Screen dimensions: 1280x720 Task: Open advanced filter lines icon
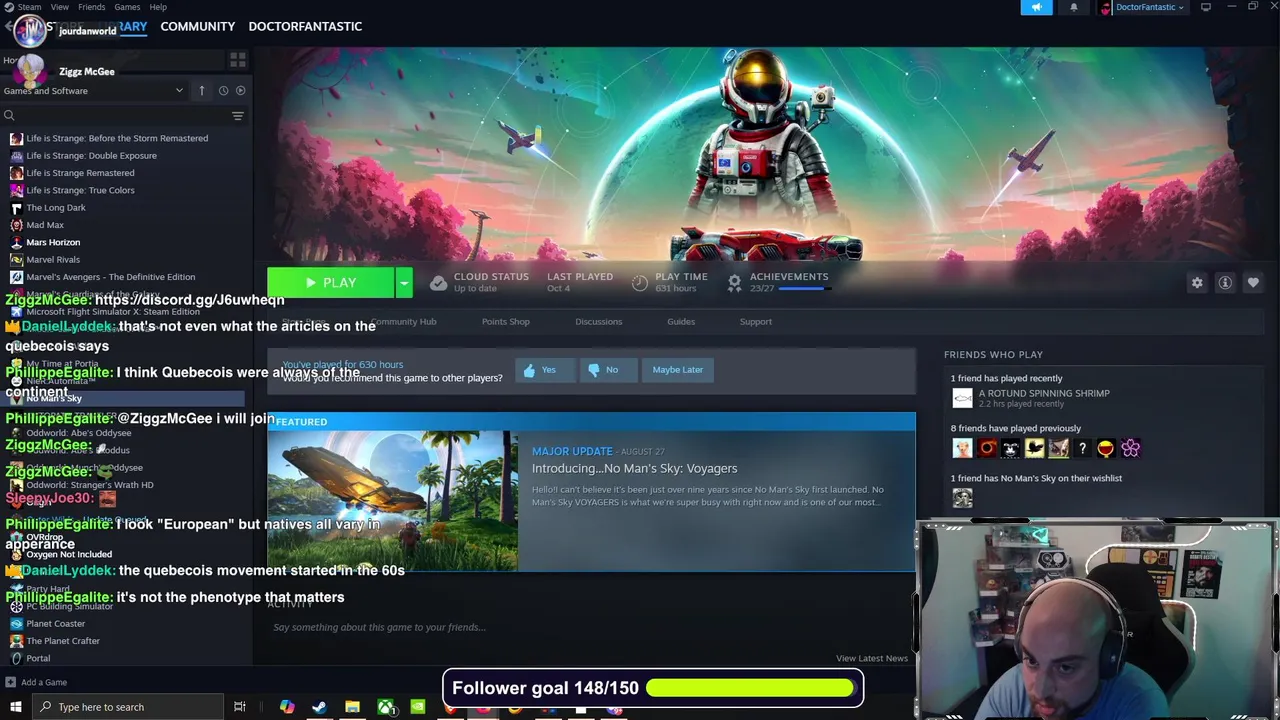[238, 116]
